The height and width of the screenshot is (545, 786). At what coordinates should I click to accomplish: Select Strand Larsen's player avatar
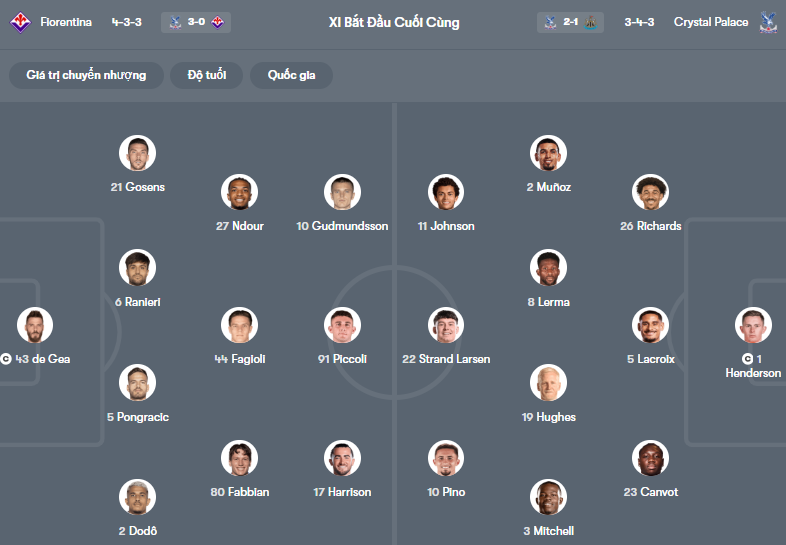(x=446, y=326)
